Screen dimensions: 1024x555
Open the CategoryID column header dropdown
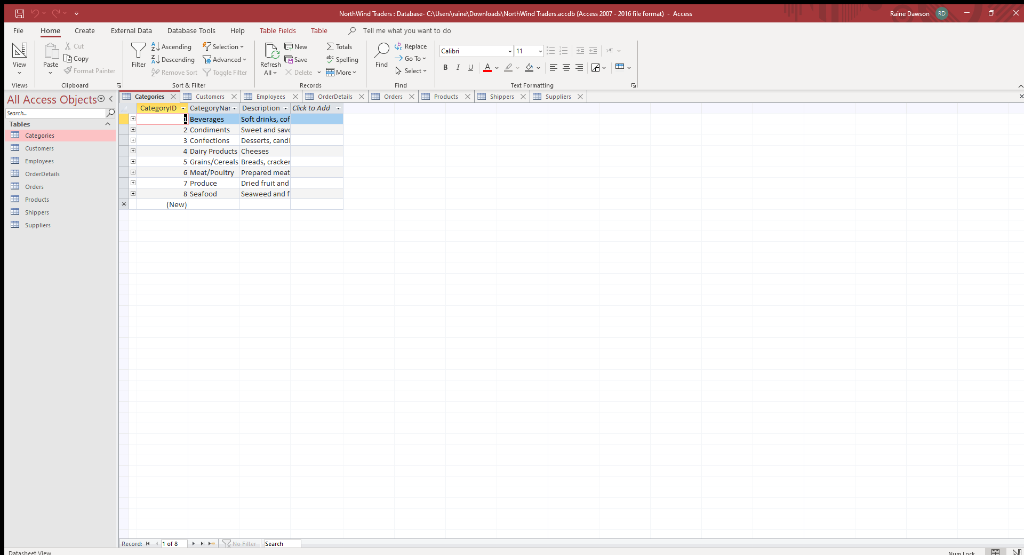184,108
